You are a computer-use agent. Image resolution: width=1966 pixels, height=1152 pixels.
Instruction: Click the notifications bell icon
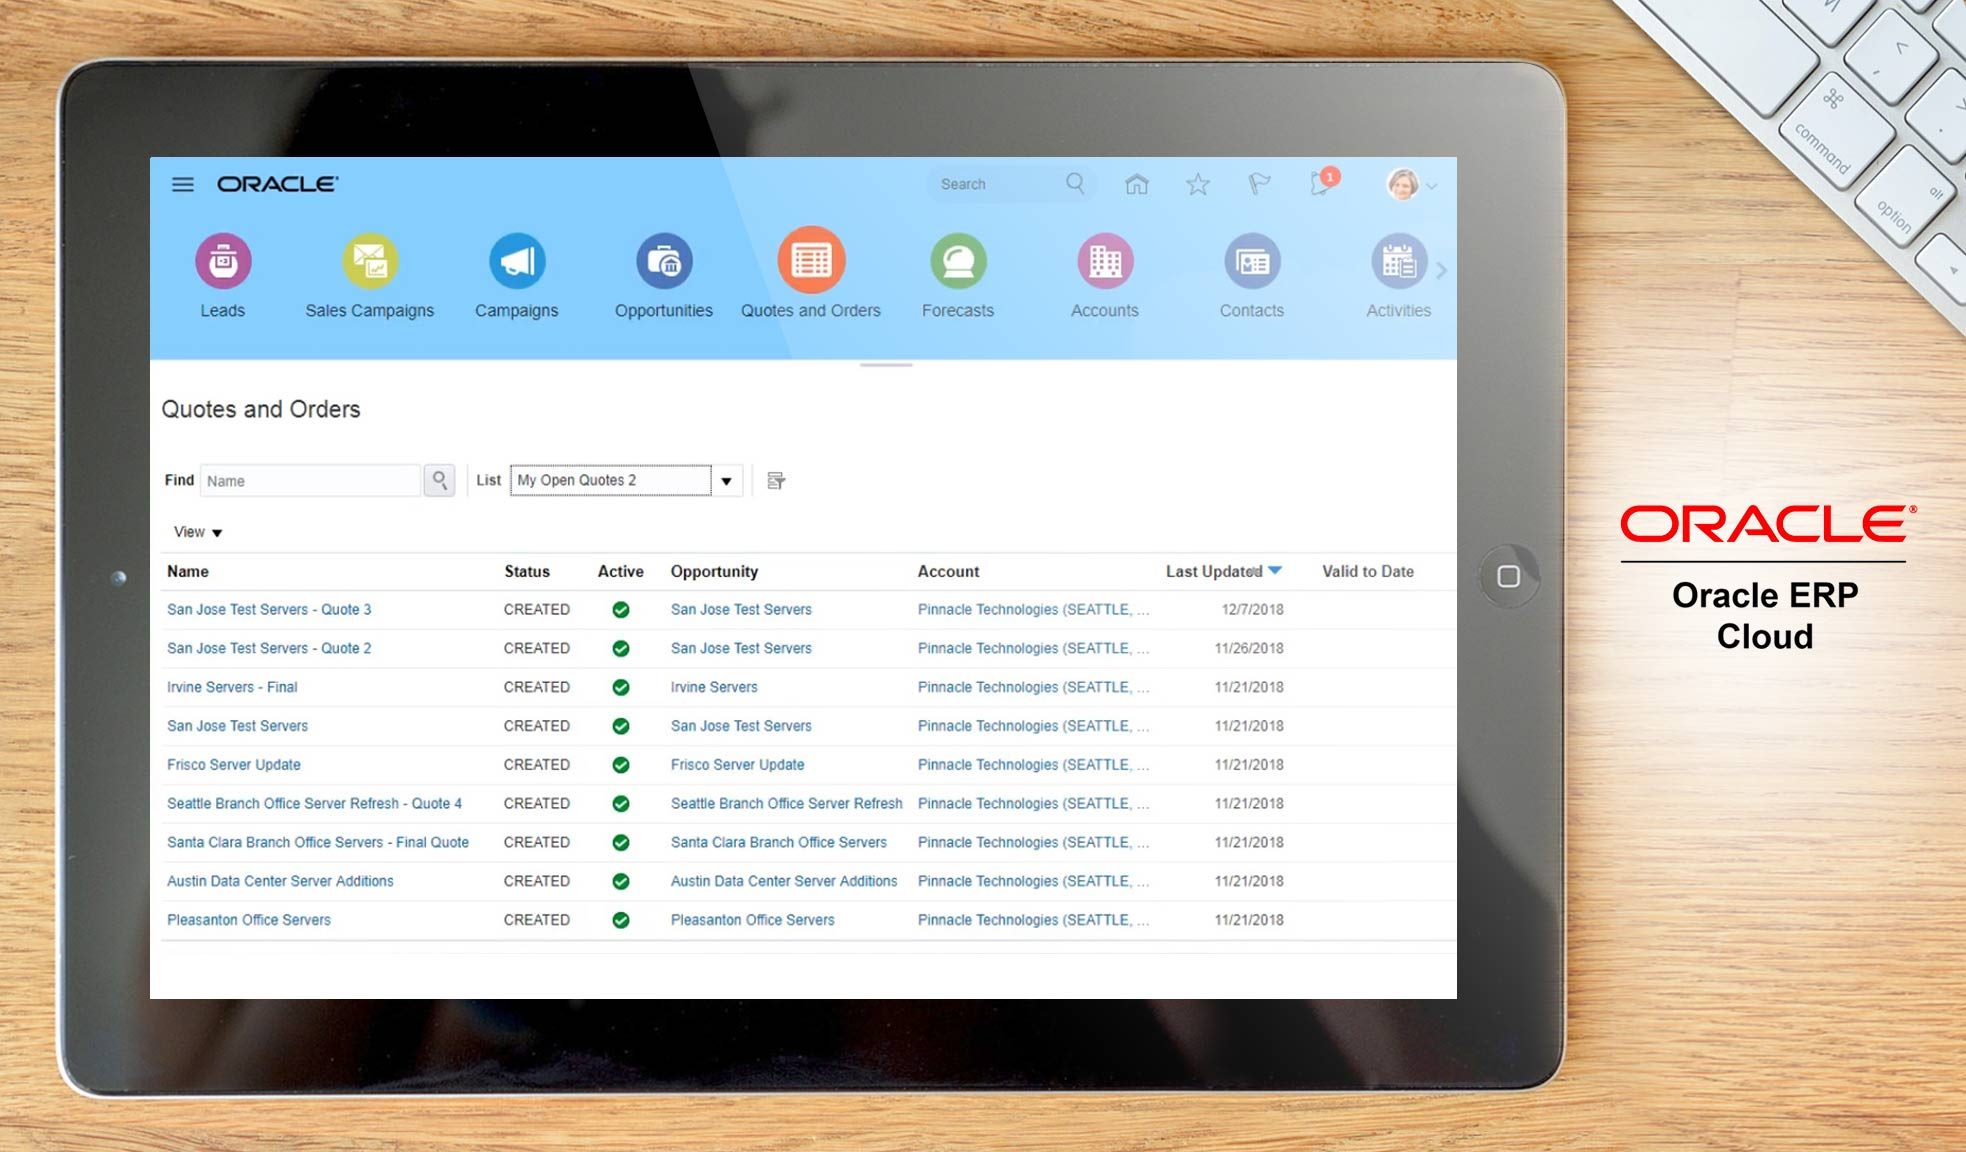1318,184
